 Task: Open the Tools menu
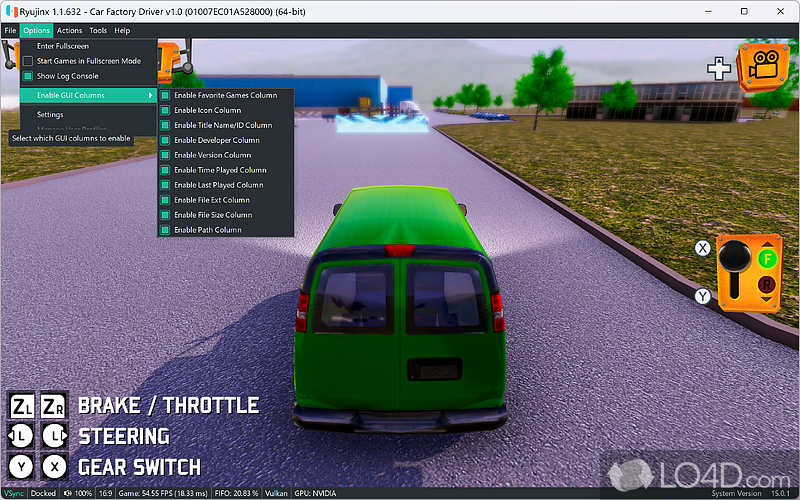[x=98, y=31]
